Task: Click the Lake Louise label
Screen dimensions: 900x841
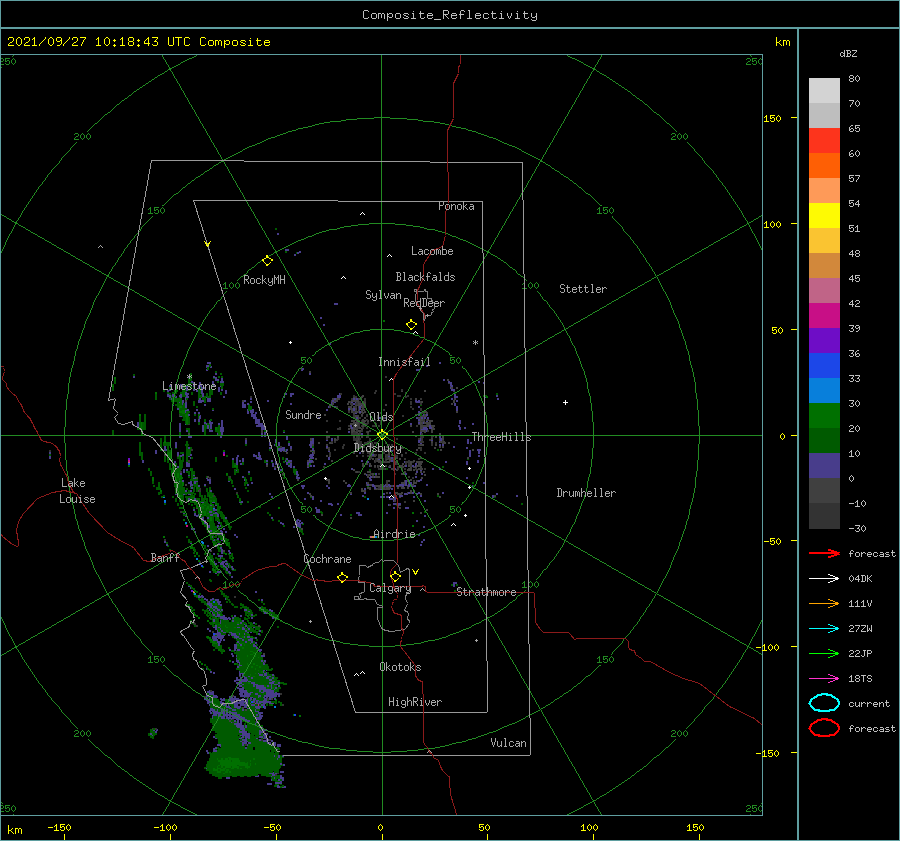Action: click(x=77, y=491)
